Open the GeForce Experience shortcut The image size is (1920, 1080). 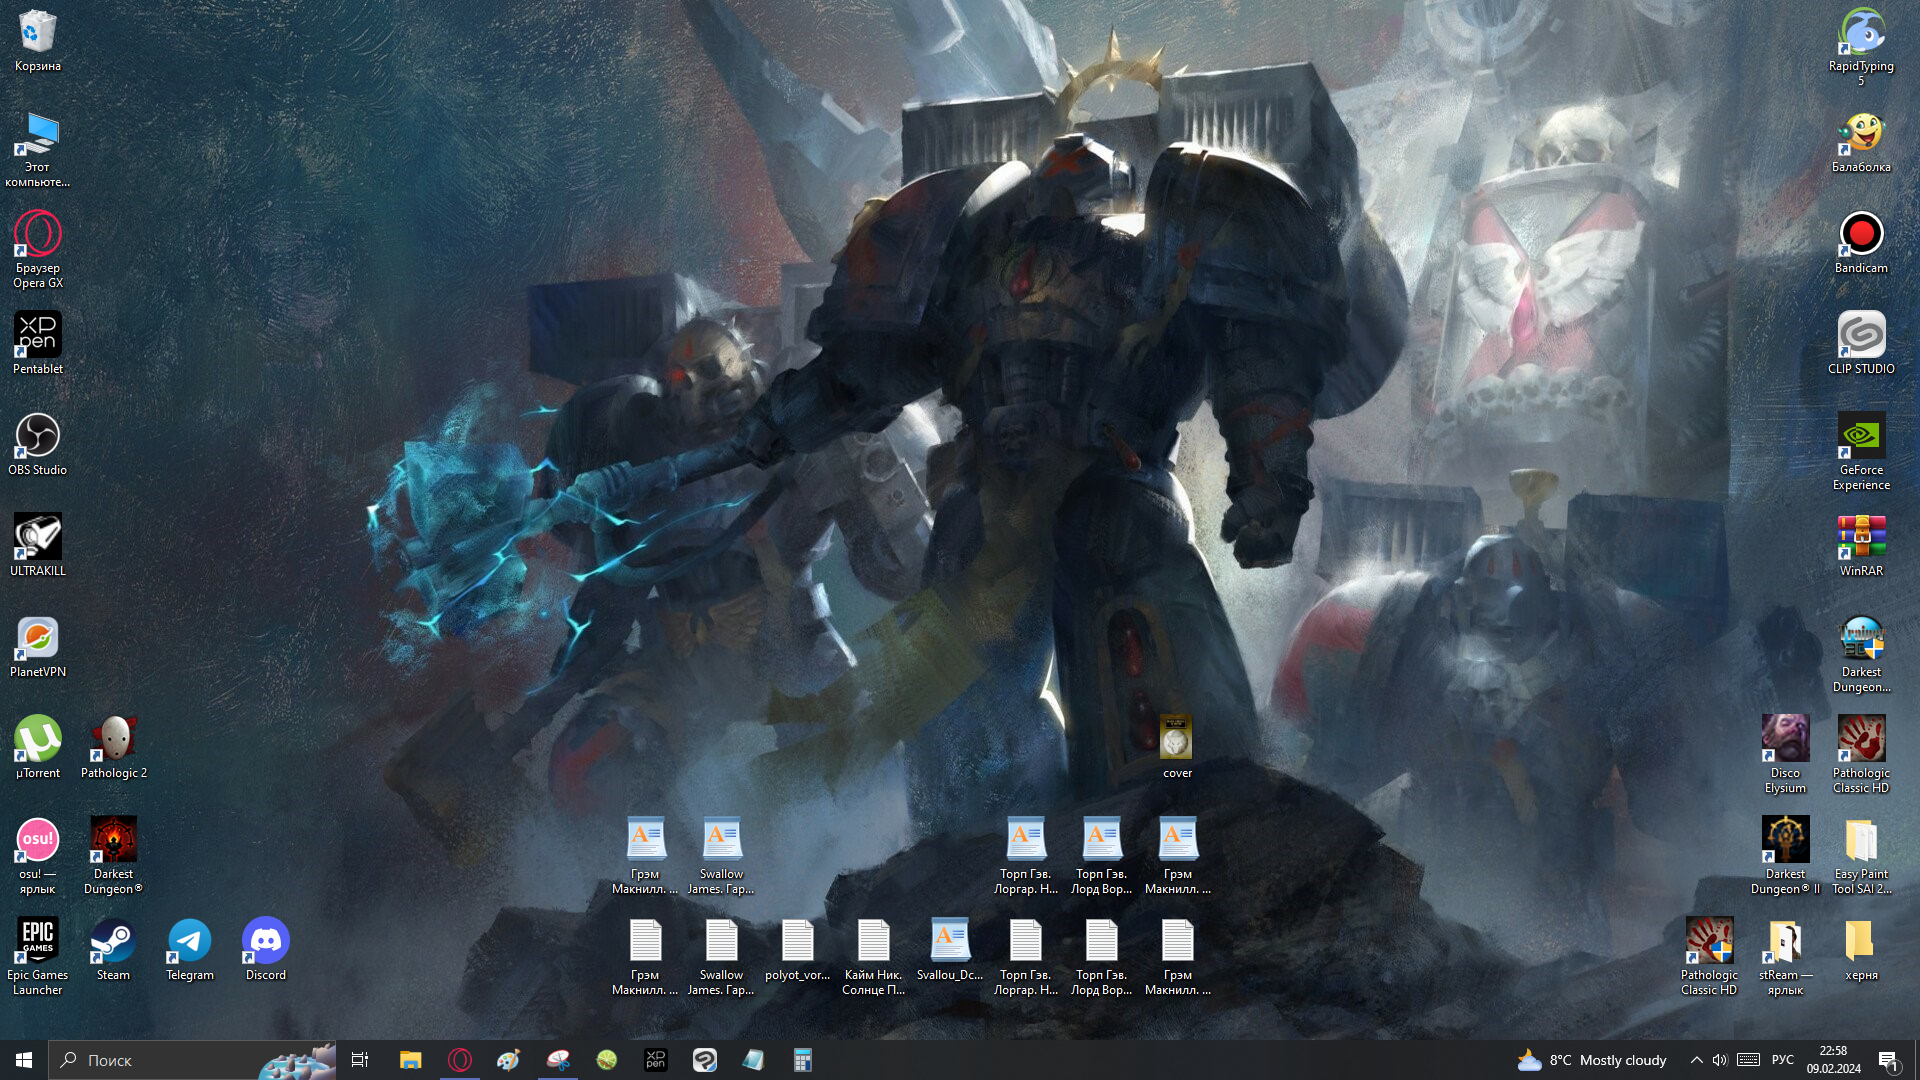(1861, 437)
